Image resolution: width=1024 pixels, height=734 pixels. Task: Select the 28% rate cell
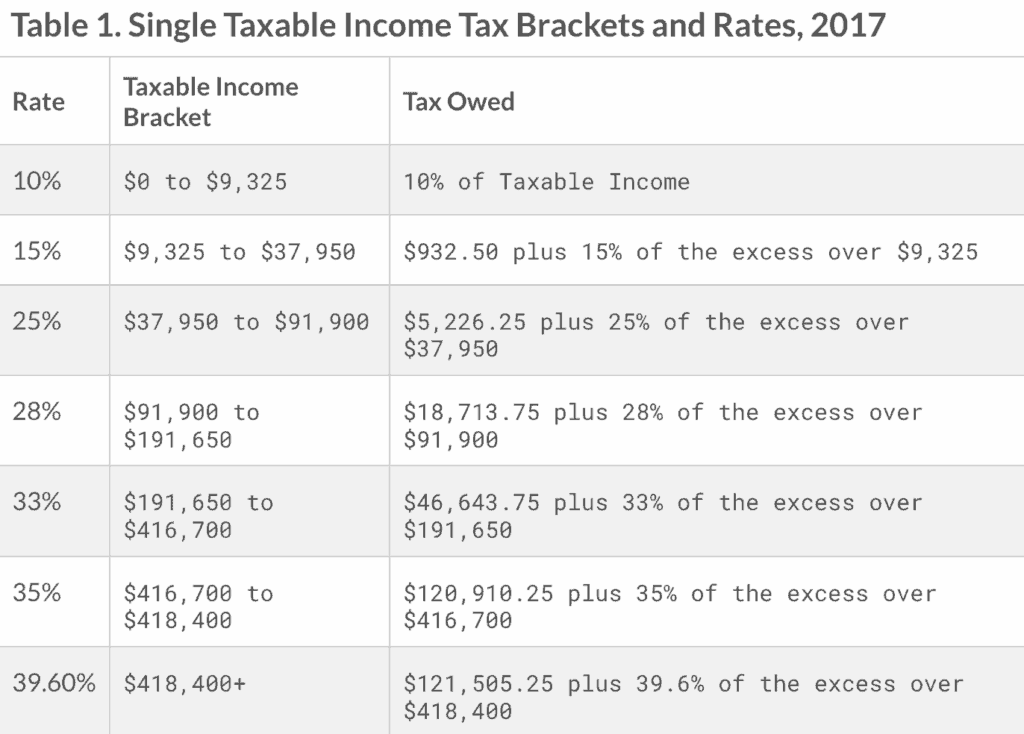click(38, 411)
